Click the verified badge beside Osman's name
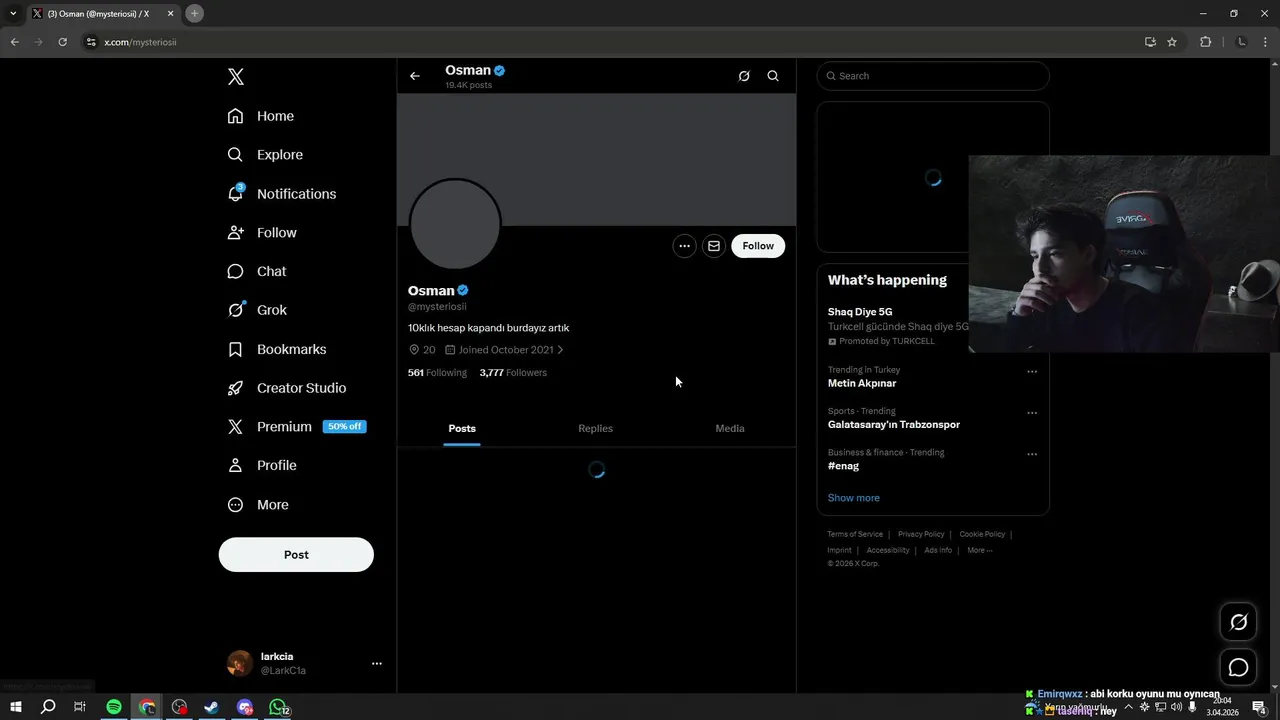Image resolution: width=1280 pixels, height=720 pixels. pos(463,291)
